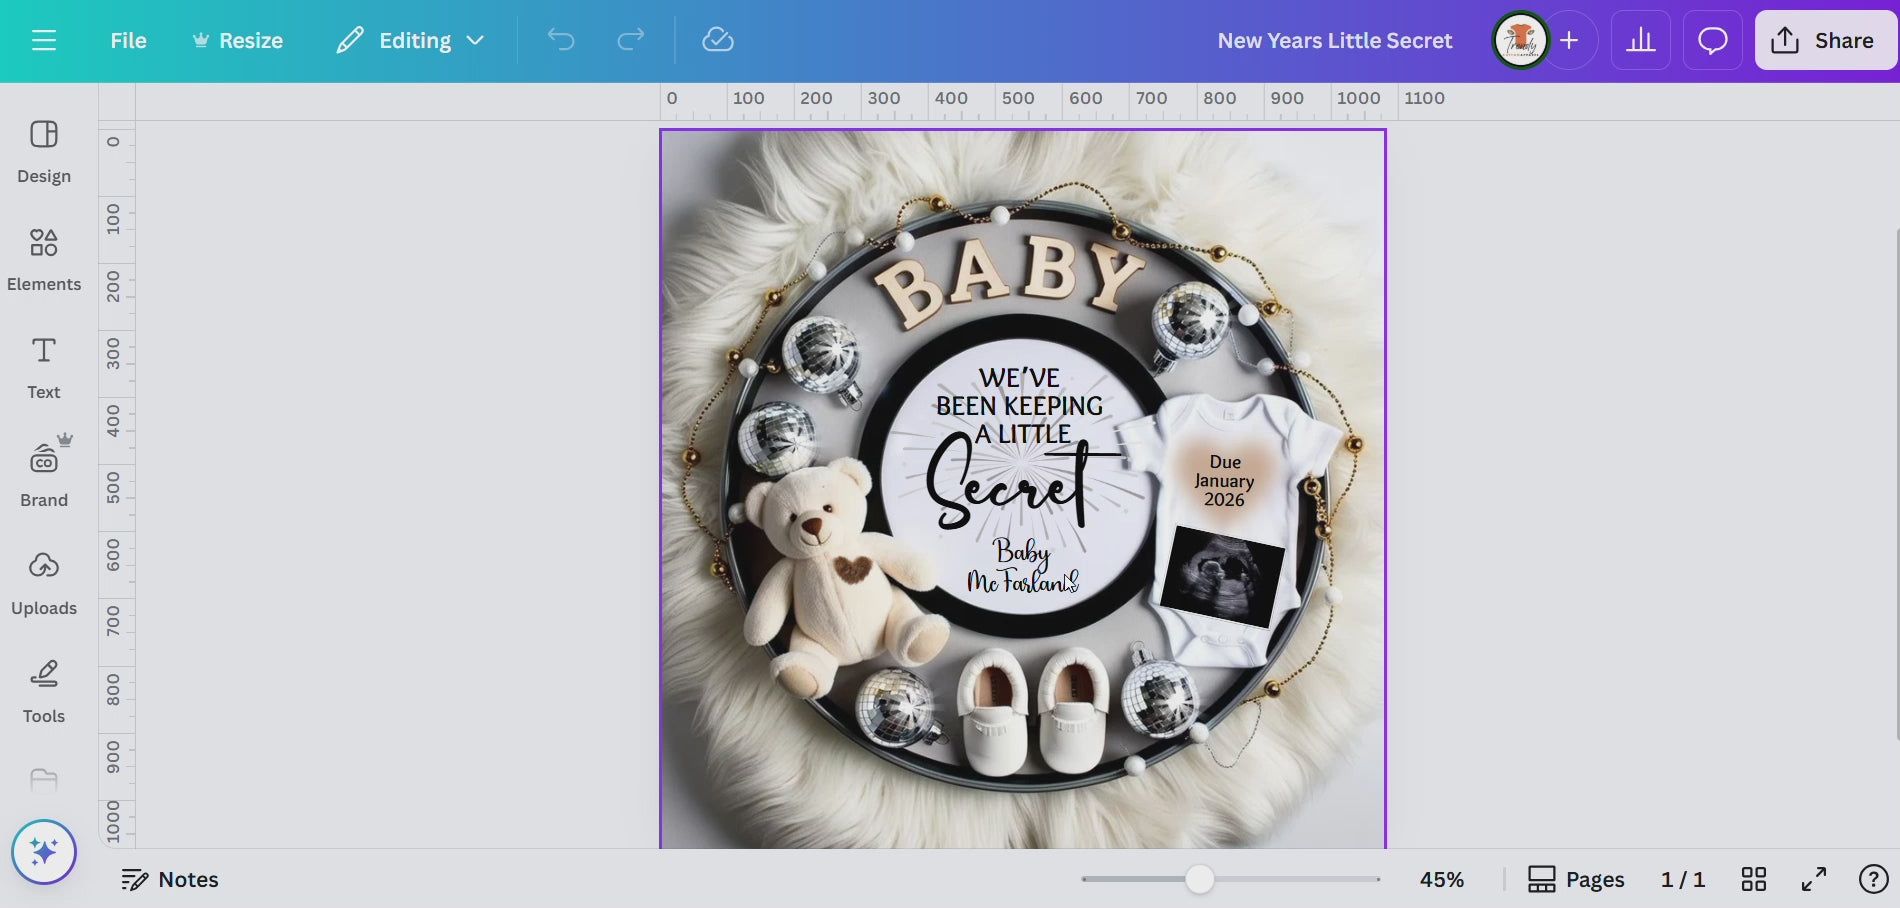The image size is (1900, 908).
Task: Open the Canva AI assistant sparkle button
Action: coord(44,852)
